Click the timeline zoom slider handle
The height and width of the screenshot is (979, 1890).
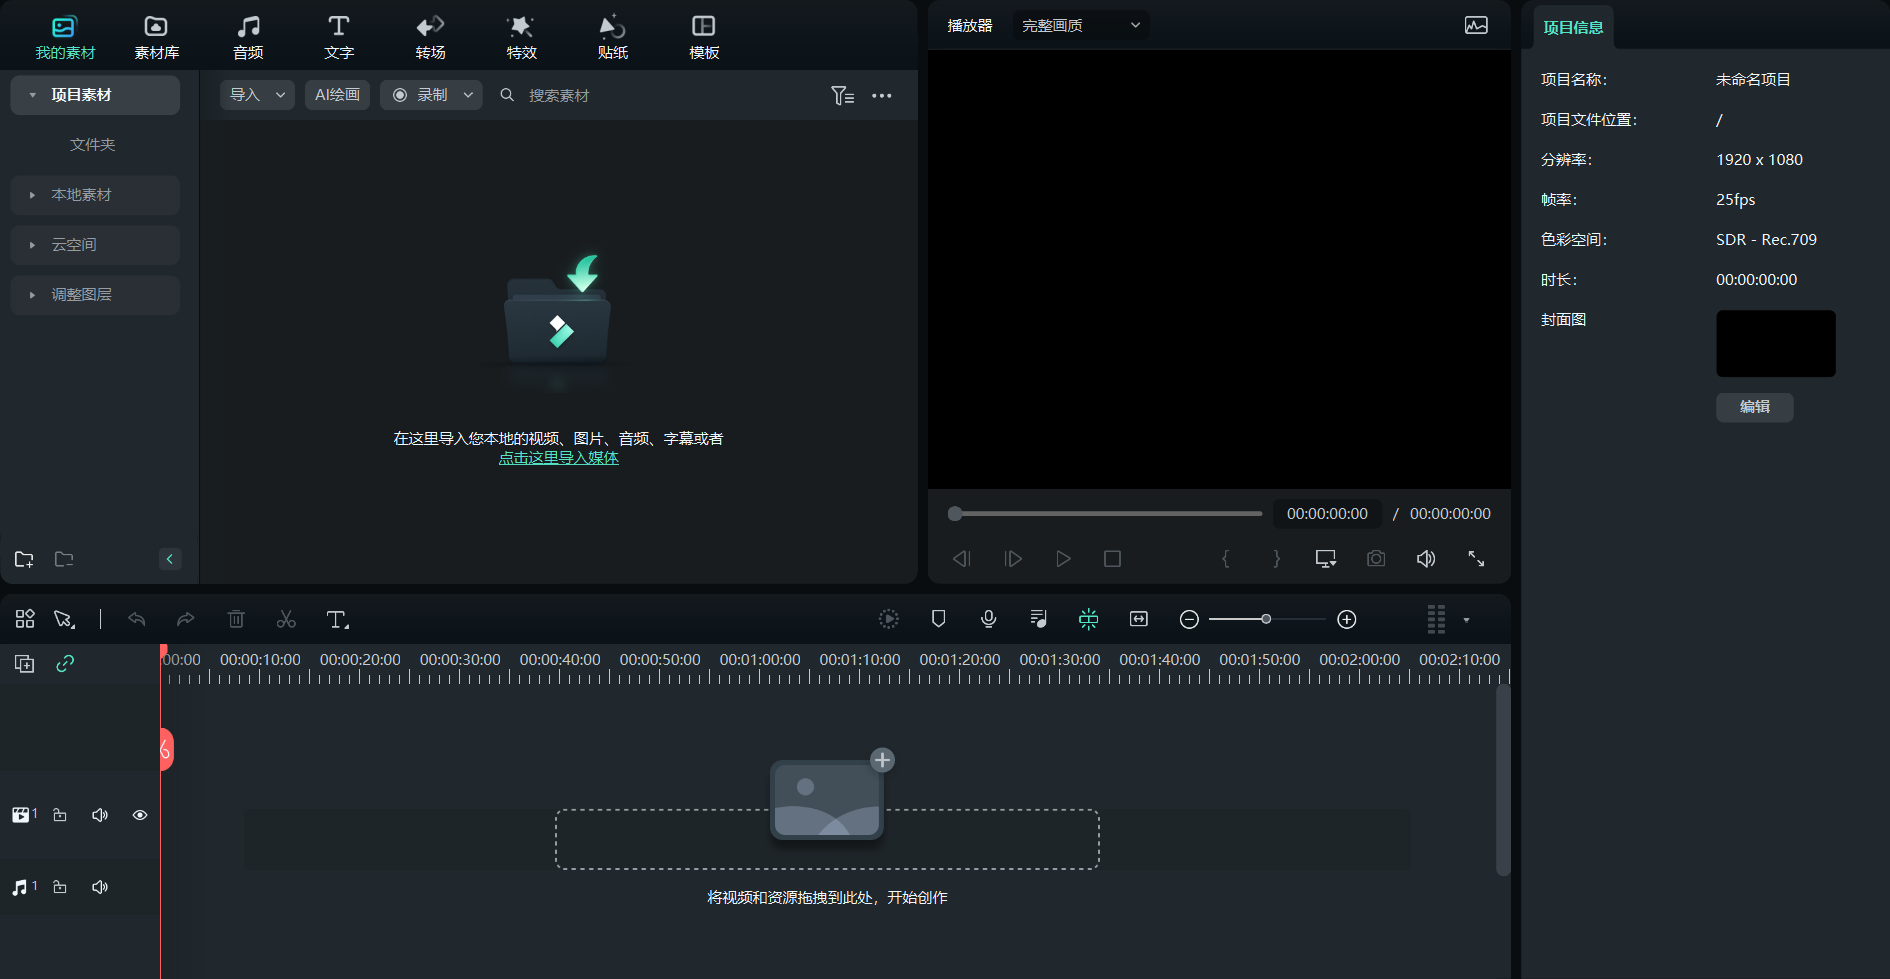coord(1266,619)
